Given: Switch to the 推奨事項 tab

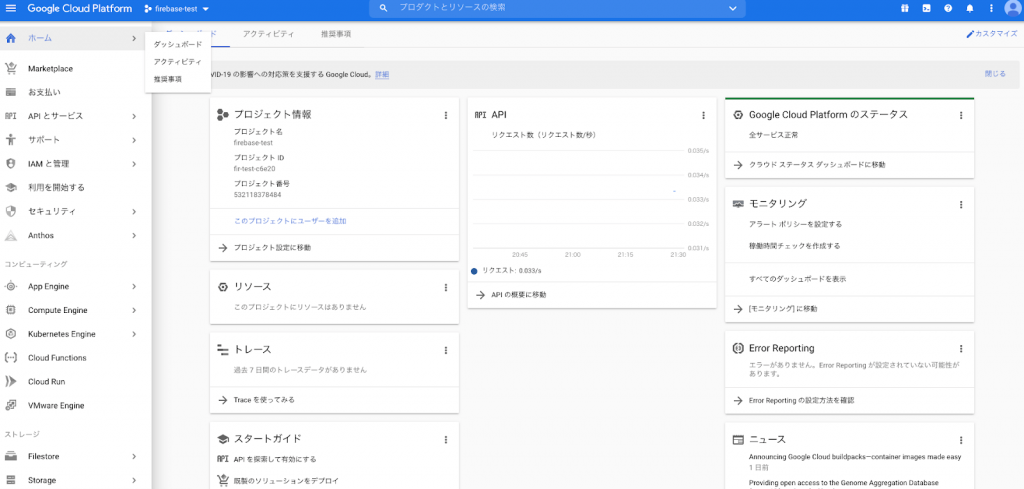Looking at the screenshot, I should coord(336,34).
